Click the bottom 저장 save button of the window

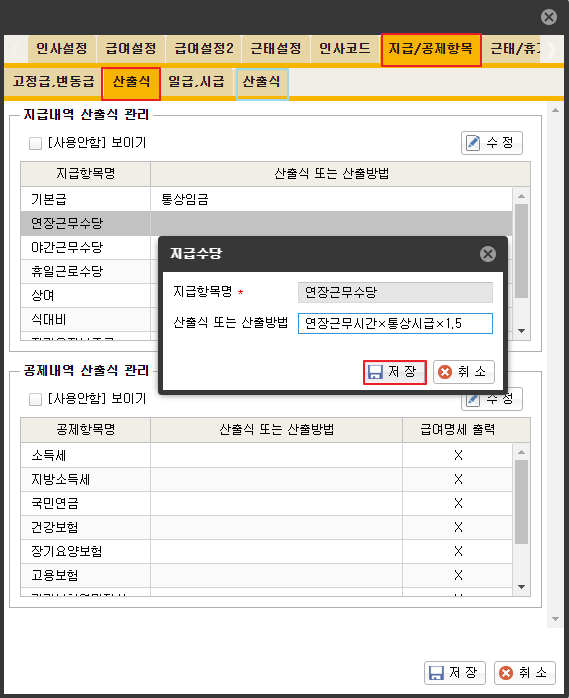(x=455, y=672)
